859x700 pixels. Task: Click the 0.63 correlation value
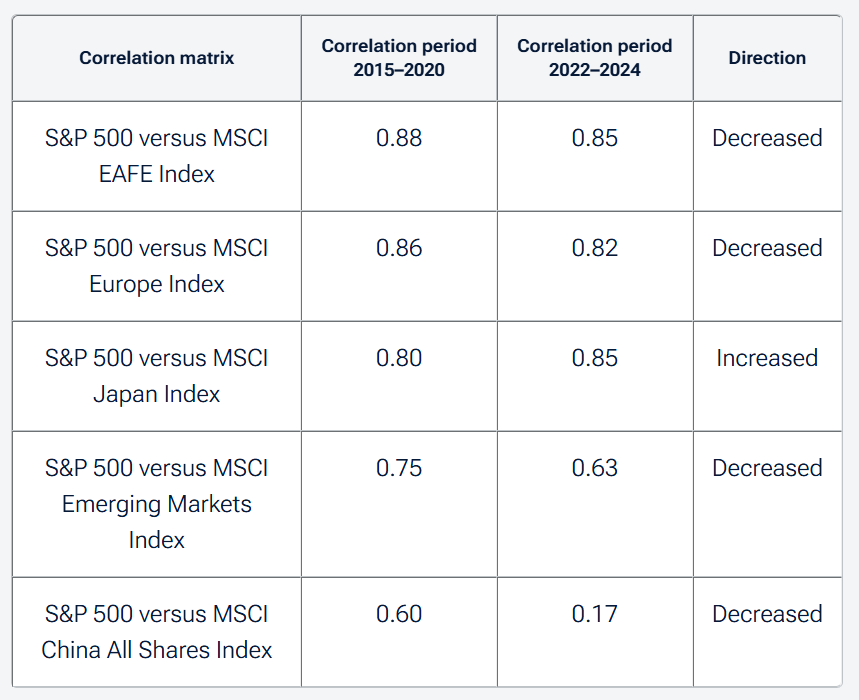[595, 468]
